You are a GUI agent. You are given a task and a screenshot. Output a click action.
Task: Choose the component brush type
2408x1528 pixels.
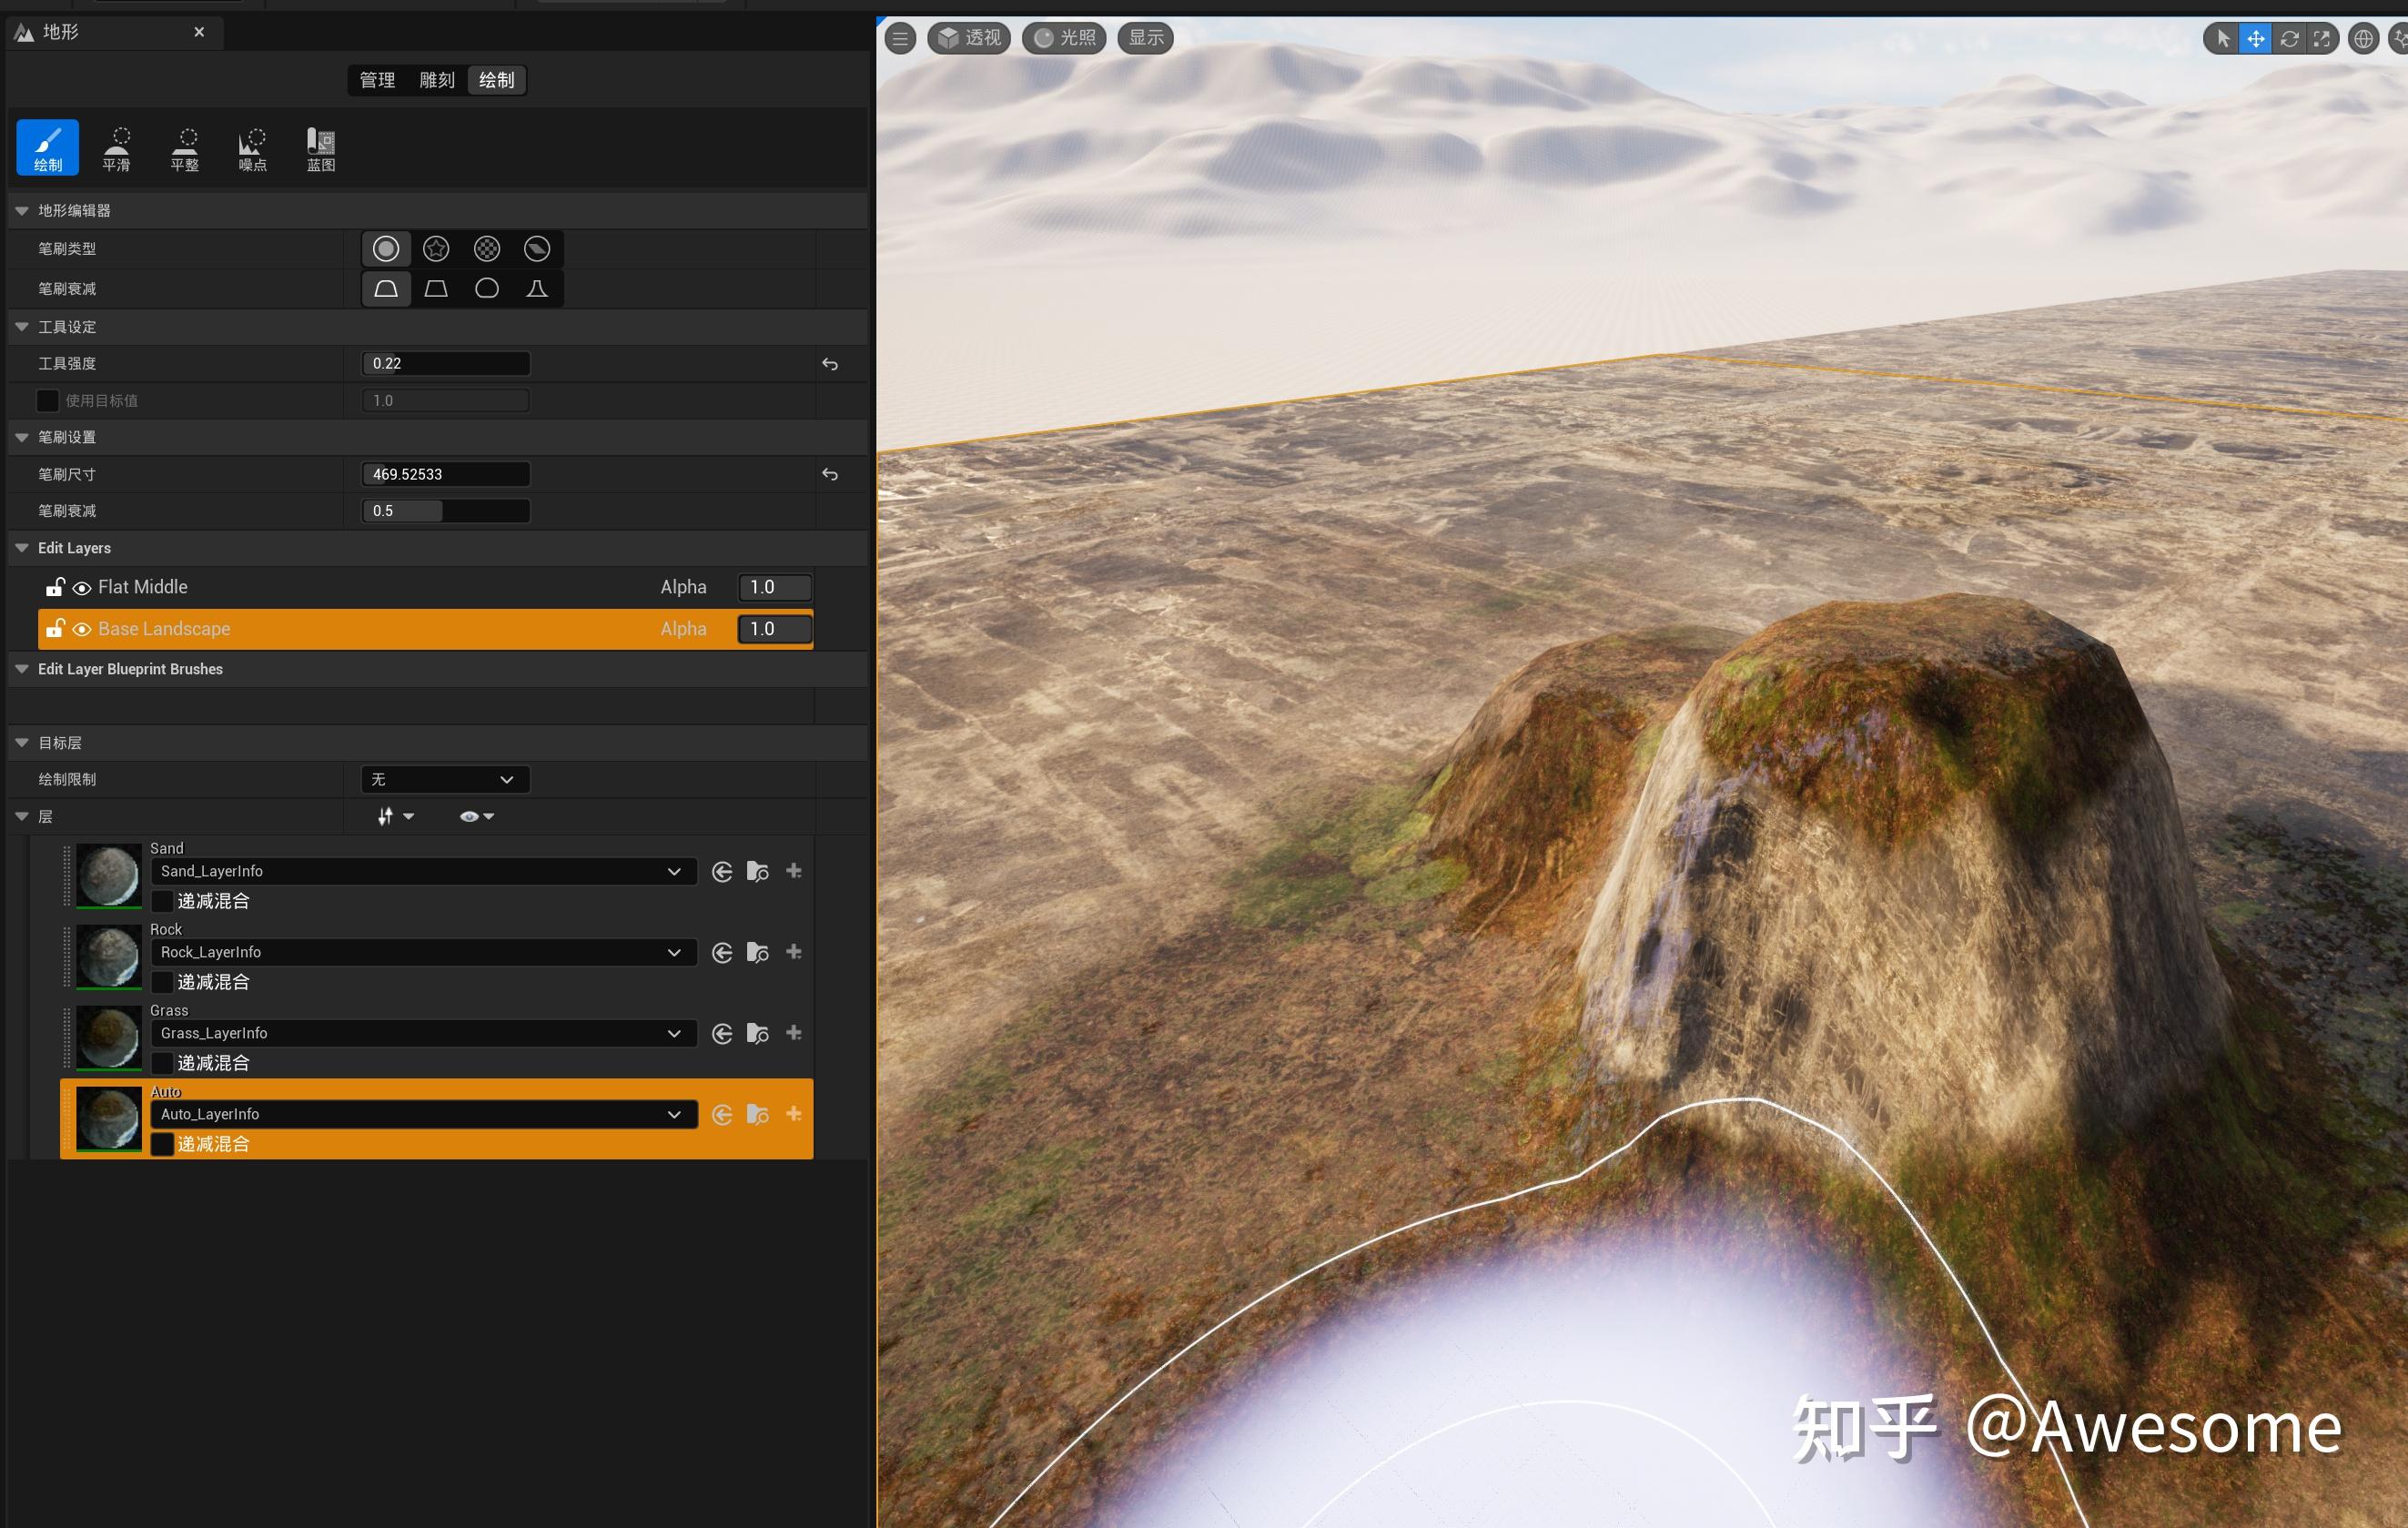click(537, 248)
